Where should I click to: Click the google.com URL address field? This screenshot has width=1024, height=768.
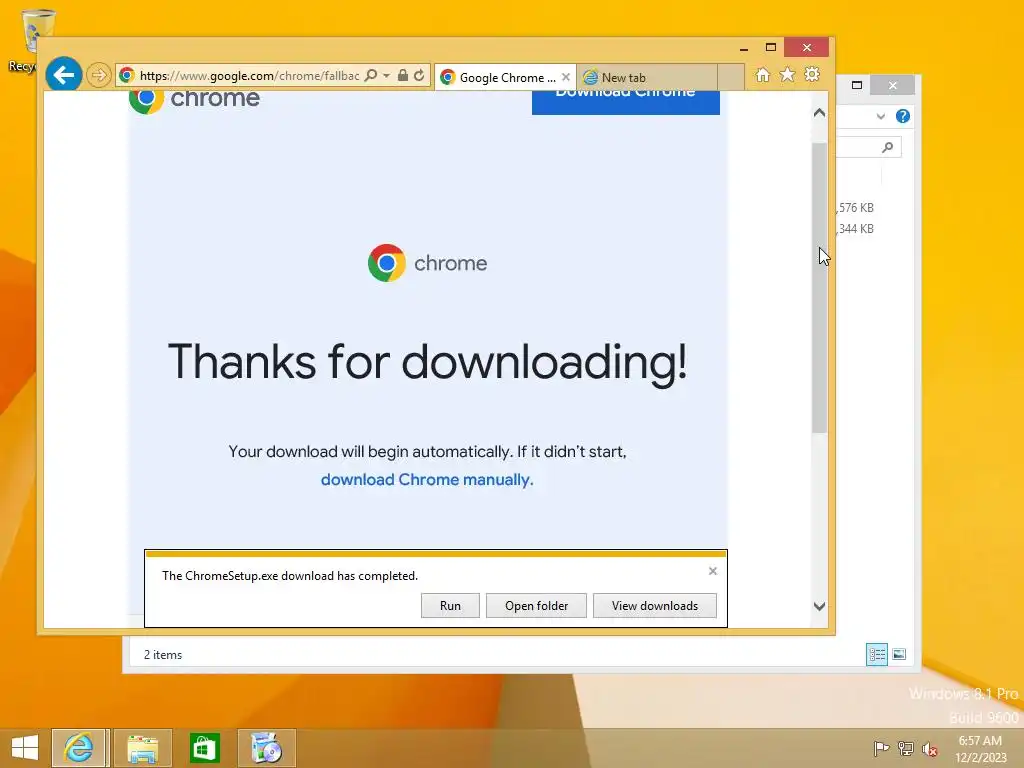pos(249,76)
